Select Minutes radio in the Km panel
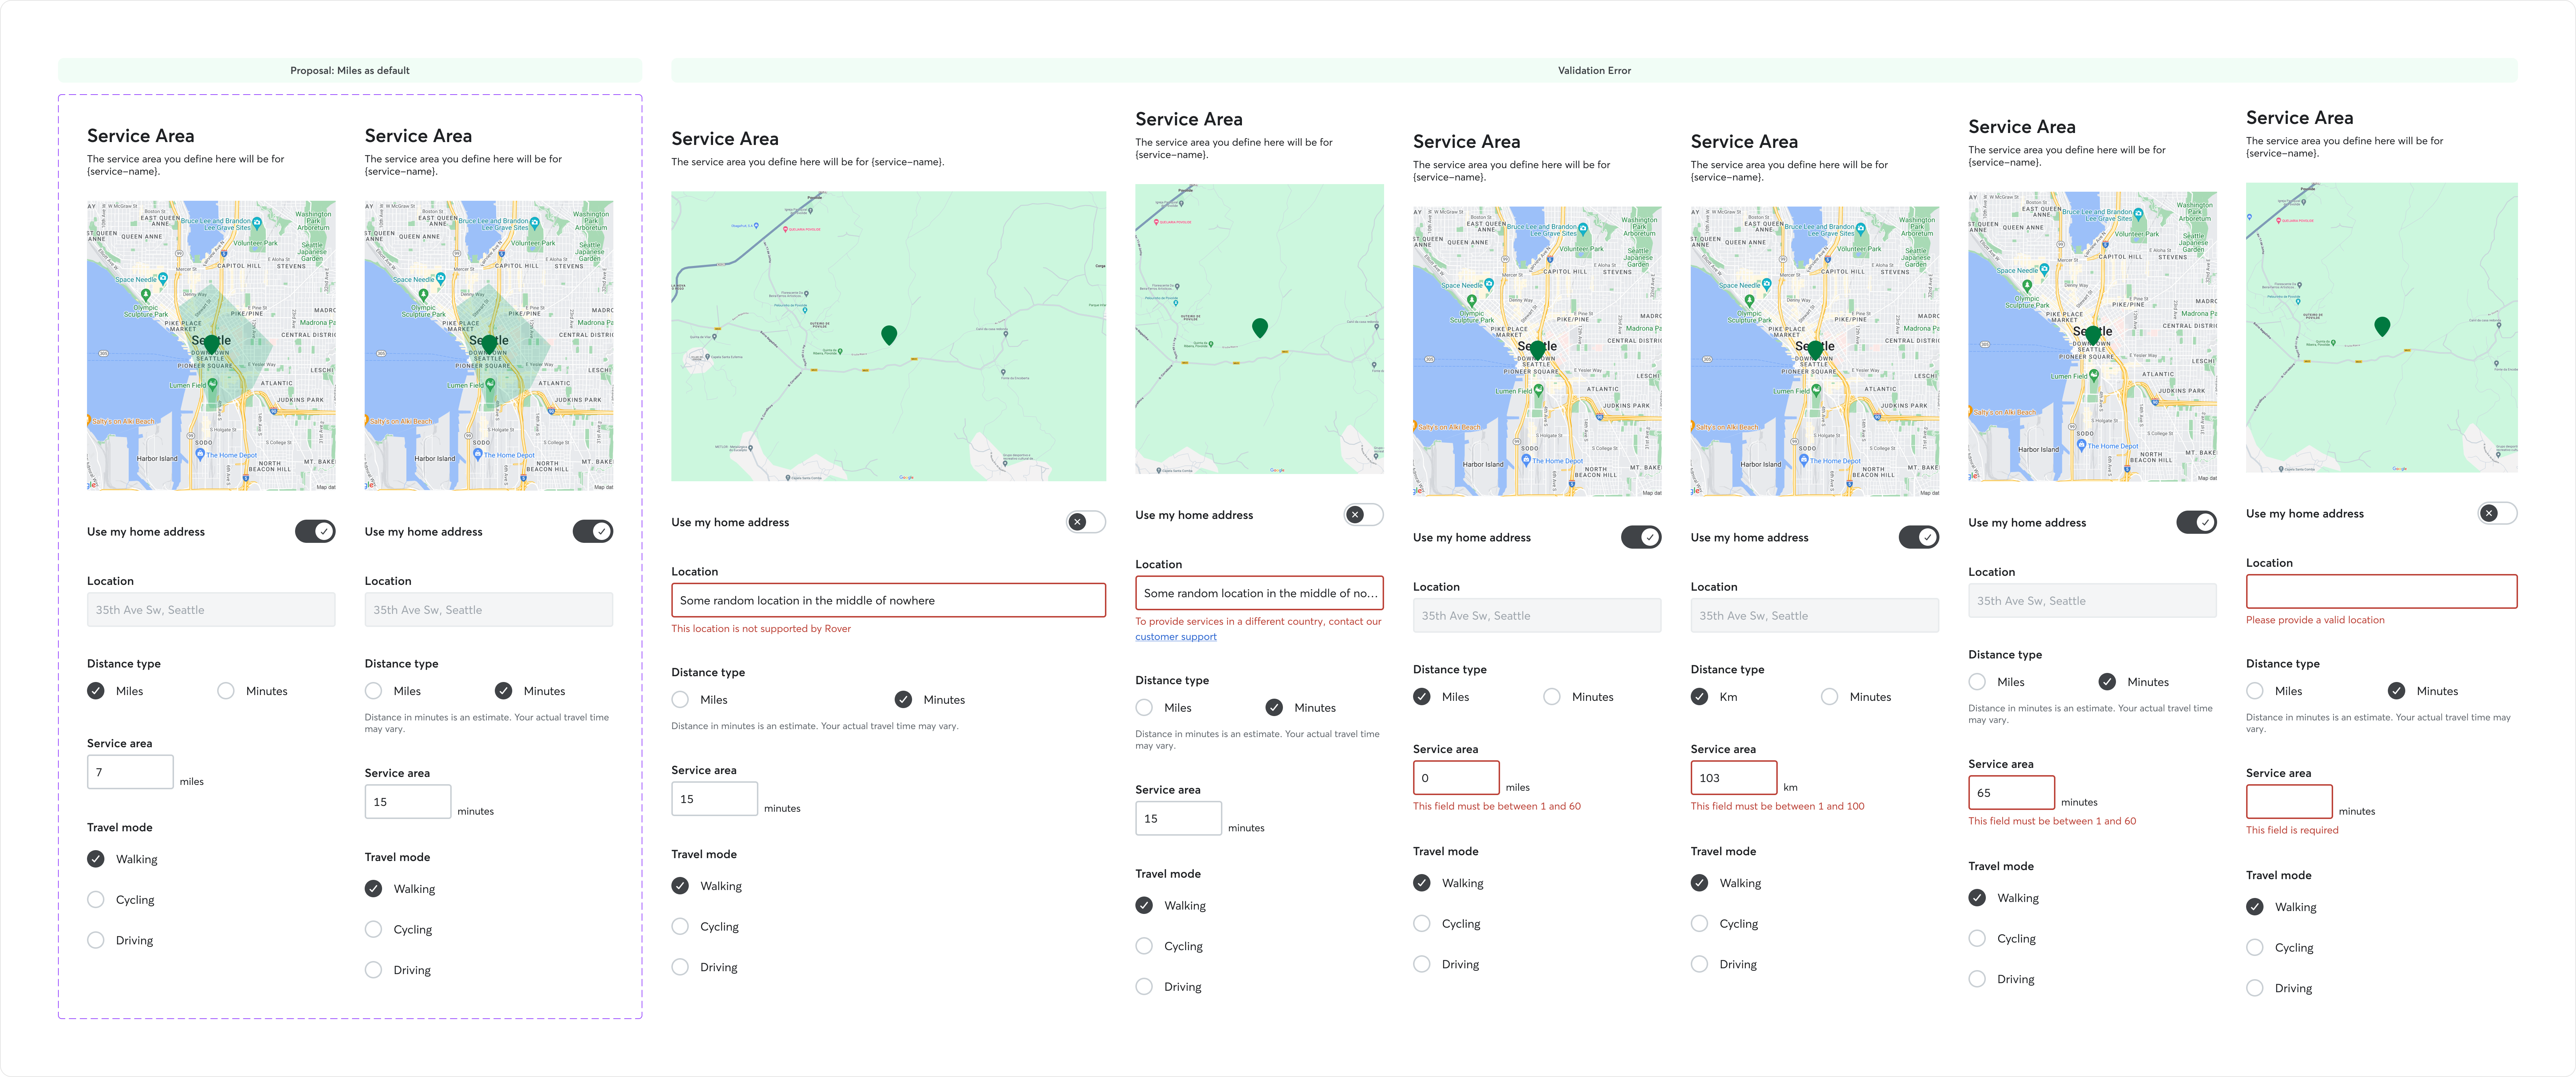This screenshot has width=2576, height=1077. pyautogui.click(x=1829, y=697)
